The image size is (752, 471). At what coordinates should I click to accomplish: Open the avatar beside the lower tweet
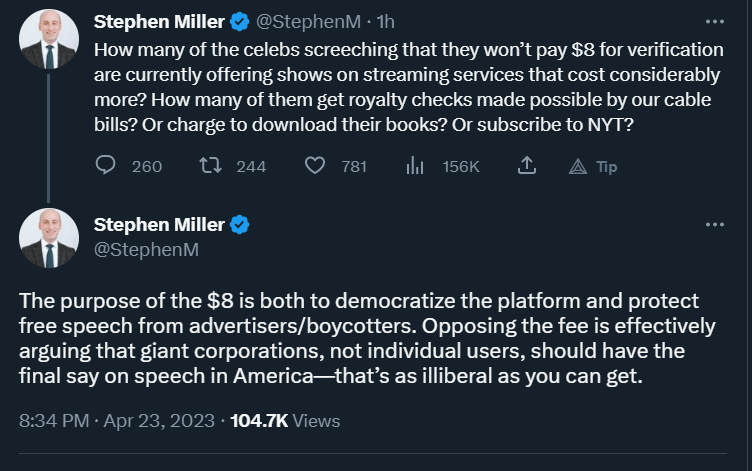(49, 238)
